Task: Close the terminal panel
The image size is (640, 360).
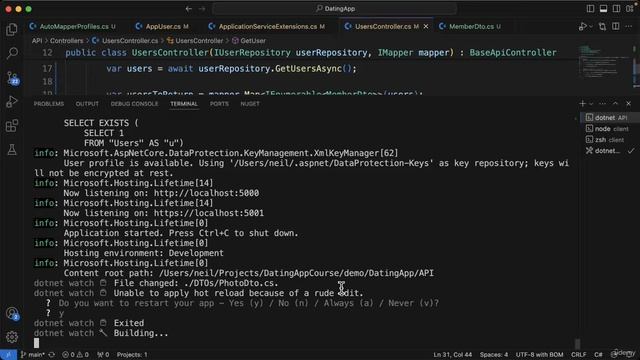Action: coord(629,104)
